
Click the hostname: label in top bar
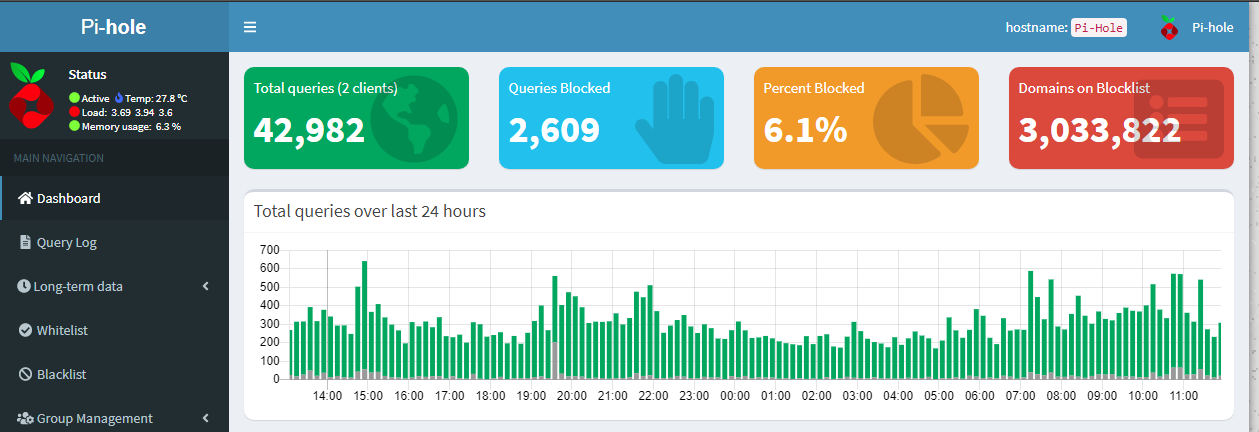[x=1036, y=28]
